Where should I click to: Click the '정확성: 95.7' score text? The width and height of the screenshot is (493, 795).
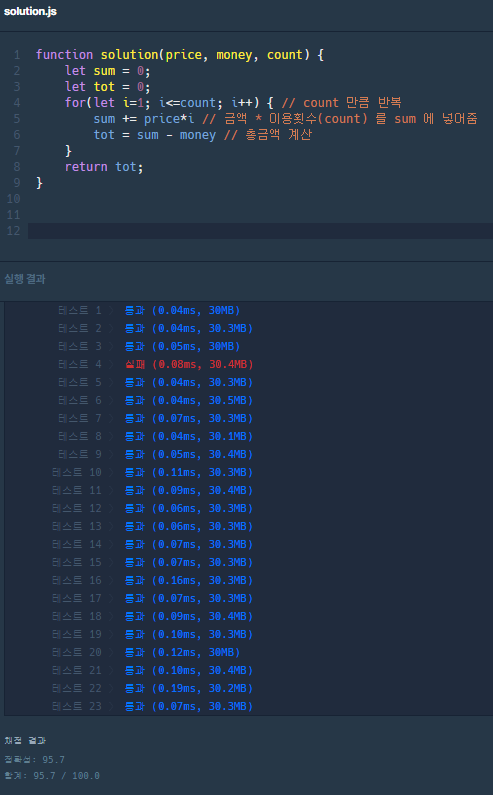[34, 760]
